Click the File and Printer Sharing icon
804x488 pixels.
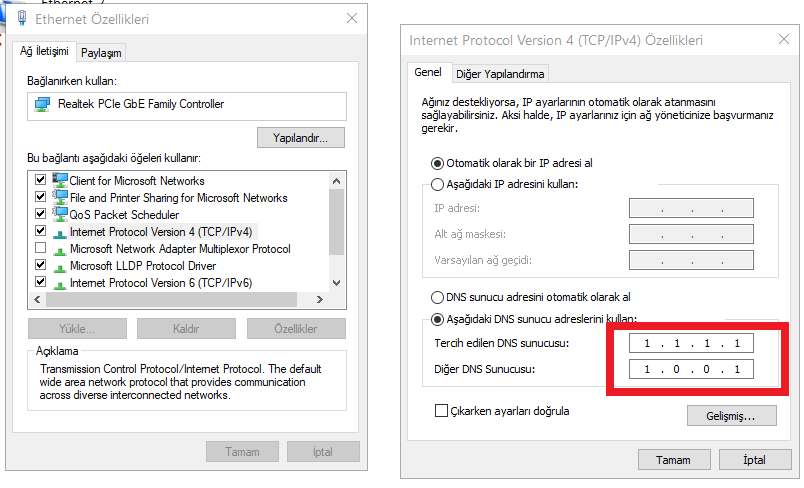pos(60,197)
